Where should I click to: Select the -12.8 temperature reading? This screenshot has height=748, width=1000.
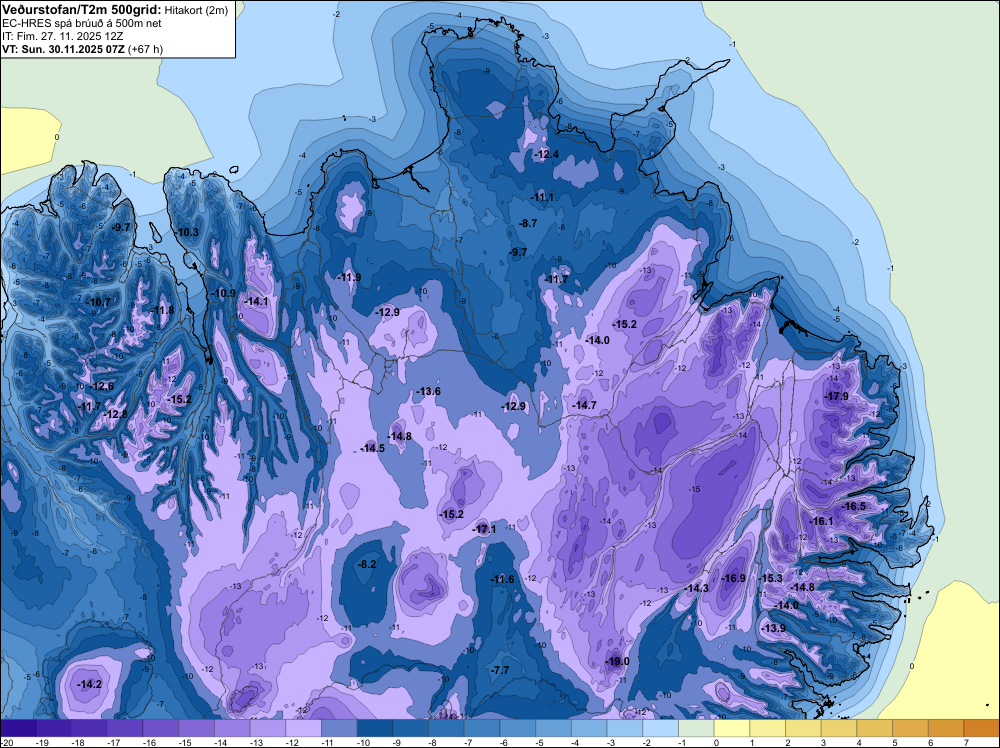point(115,414)
